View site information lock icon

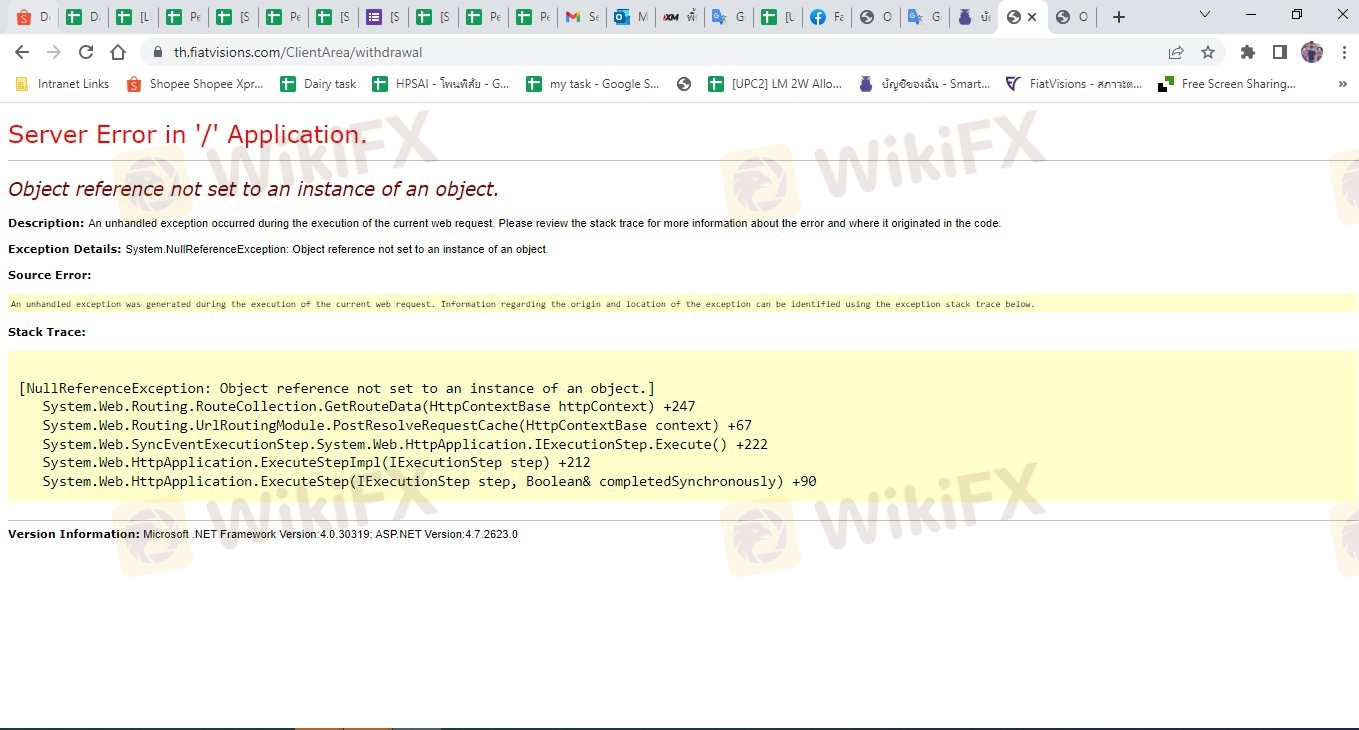tap(157, 52)
